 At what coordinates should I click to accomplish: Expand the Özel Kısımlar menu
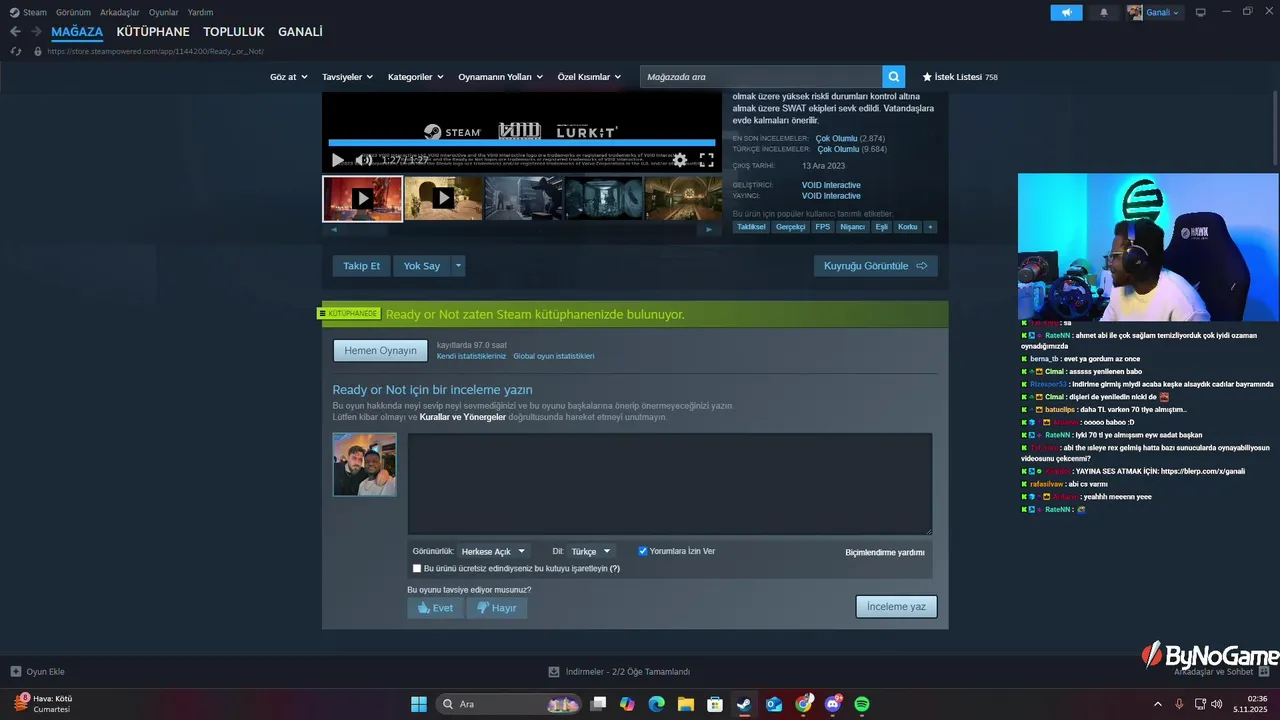point(589,77)
